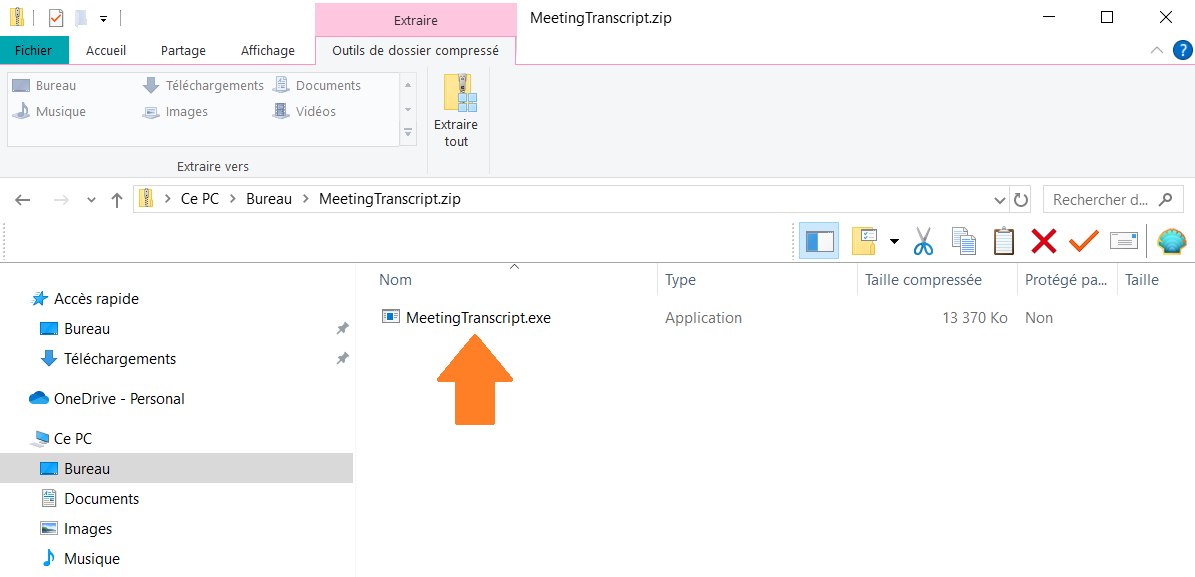This screenshot has height=577, width=1195.
Task: Click MeetingTranscript.zip in the address breadcrumb
Action: click(389, 200)
